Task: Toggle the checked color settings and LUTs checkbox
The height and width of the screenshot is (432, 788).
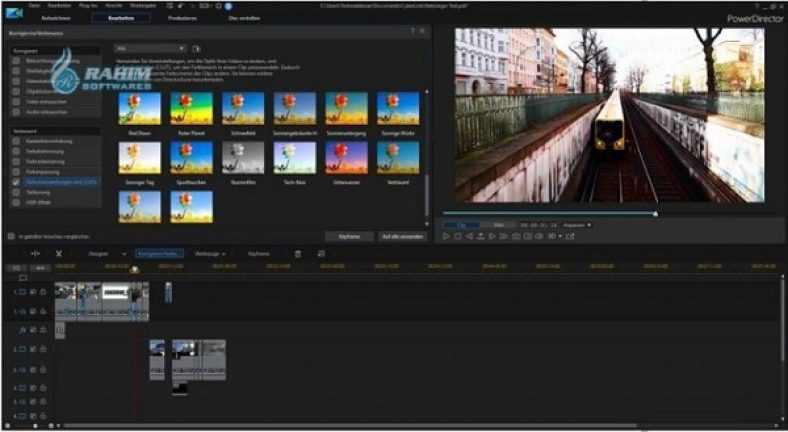Action: click(x=16, y=183)
